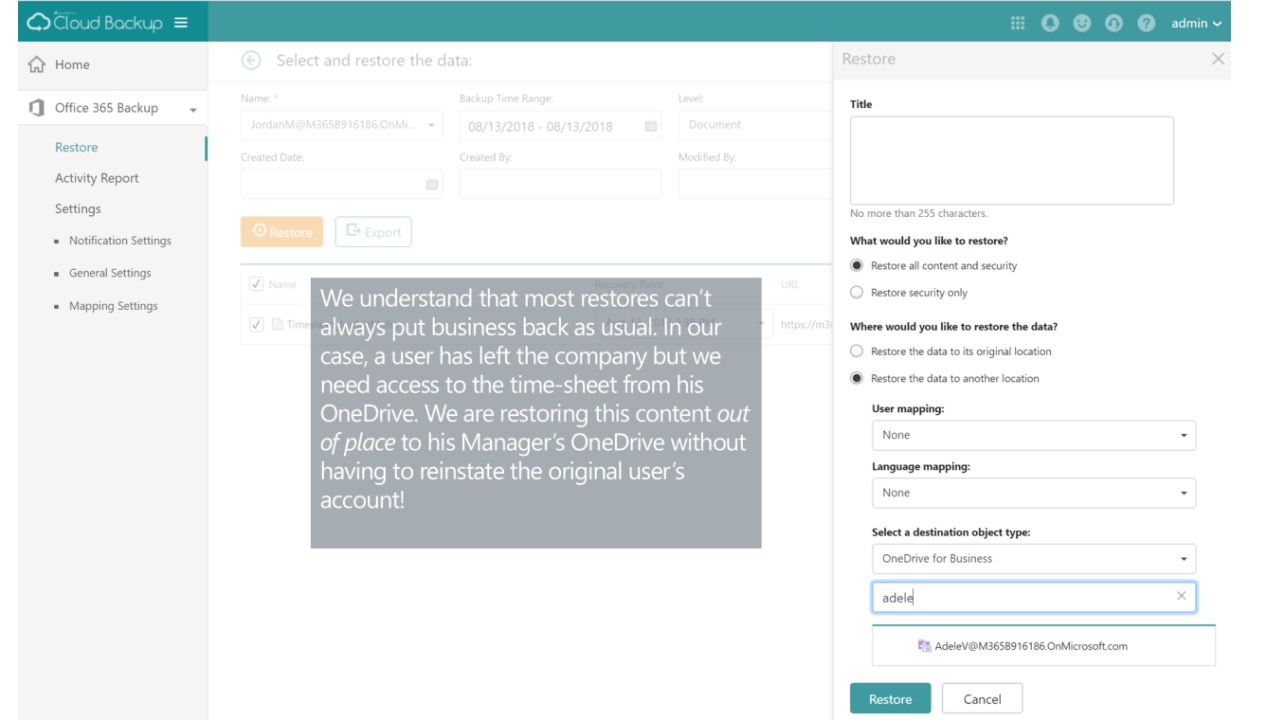Click the Created By input field
The width and height of the screenshot is (1280, 720).
point(560,184)
